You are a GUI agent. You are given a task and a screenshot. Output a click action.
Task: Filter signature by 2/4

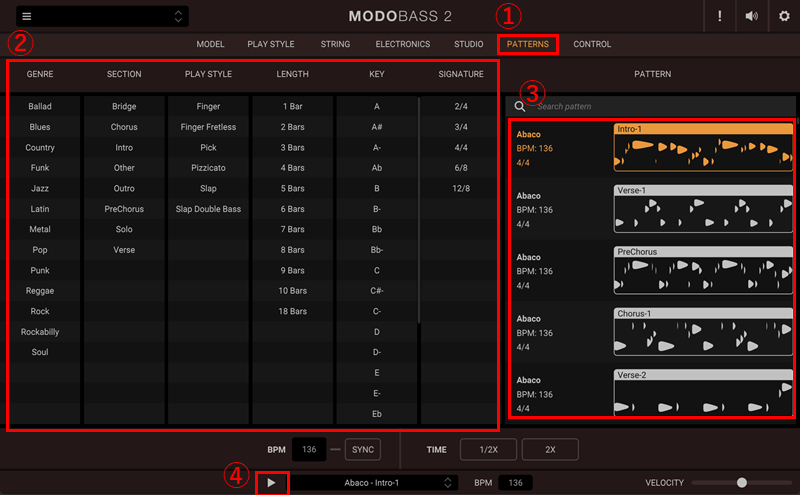click(x=461, y=106)
